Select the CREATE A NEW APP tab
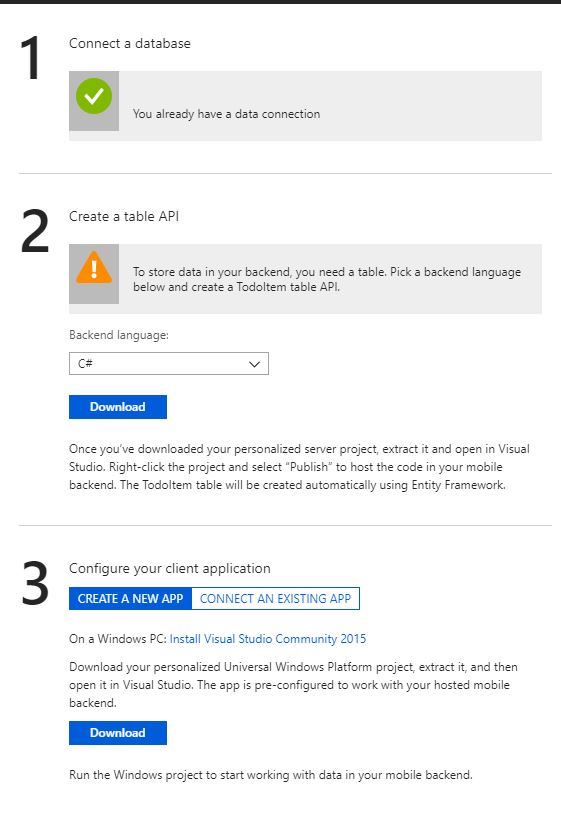561x816 pixels. (130, 598)
